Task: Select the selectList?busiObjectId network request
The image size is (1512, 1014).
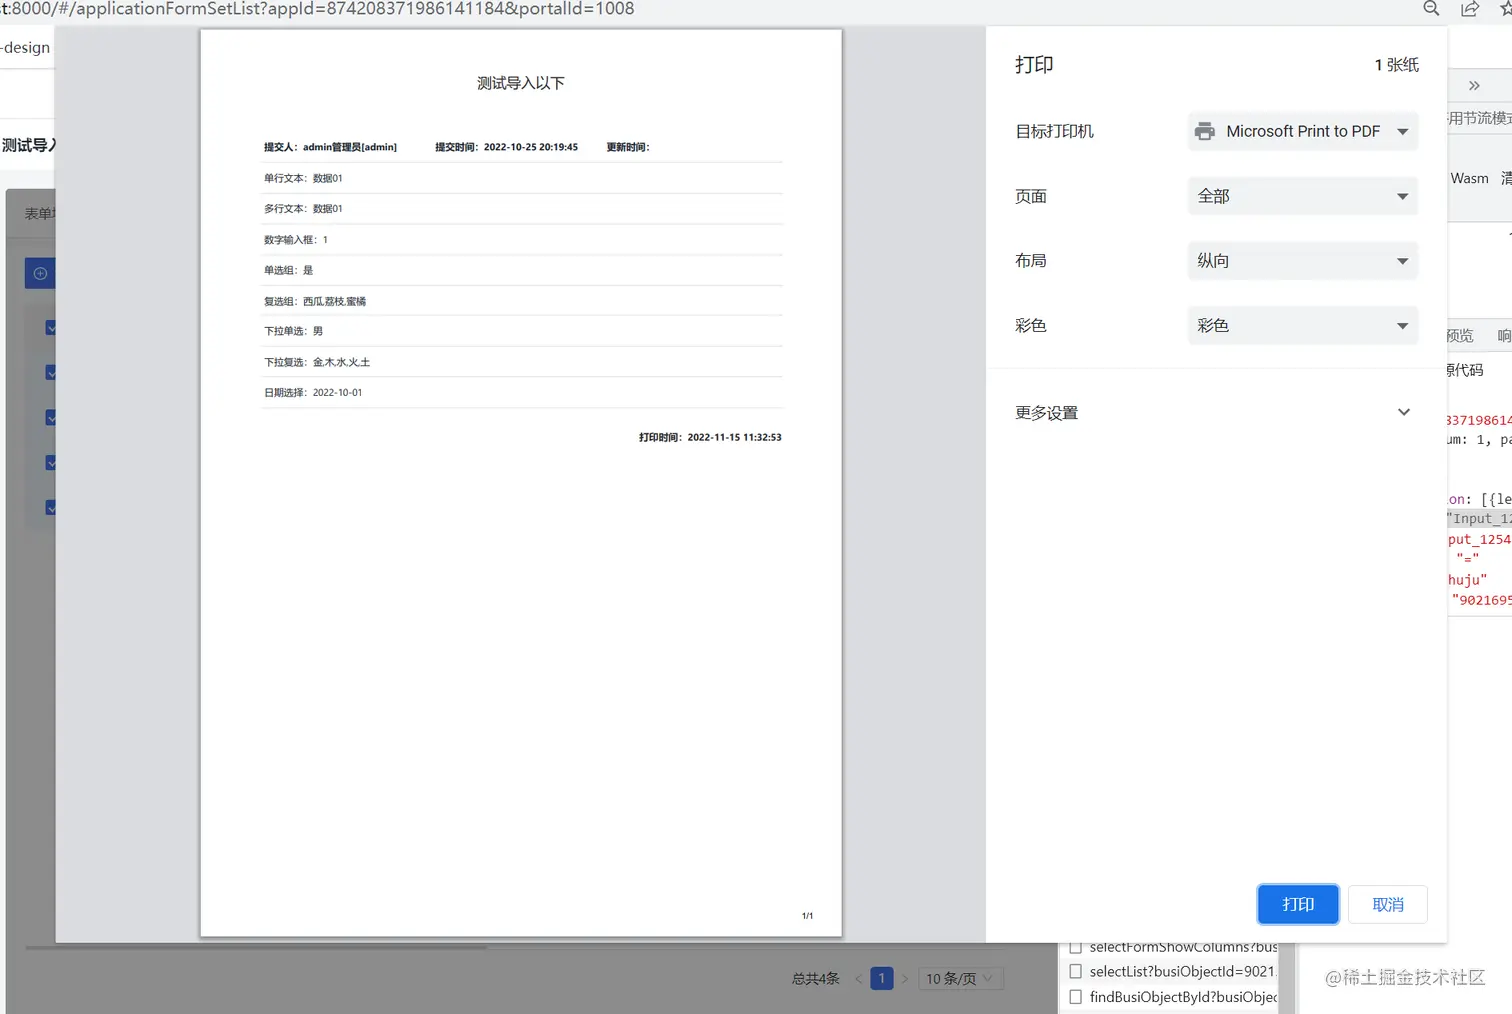Action: [x=1183, y=971]
